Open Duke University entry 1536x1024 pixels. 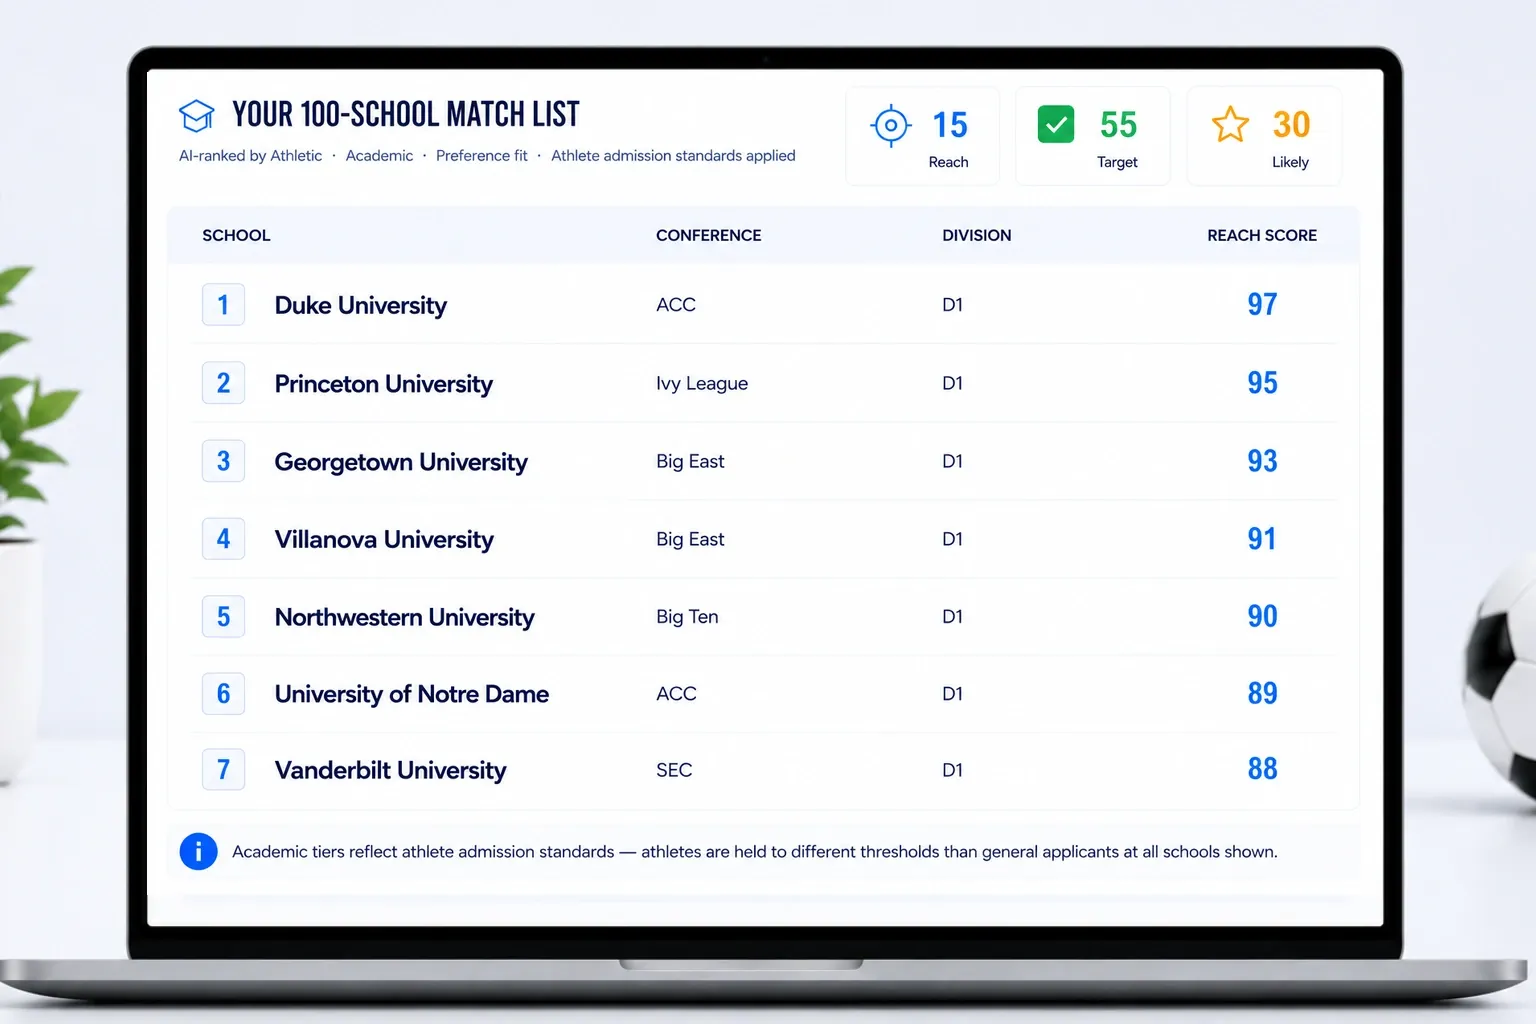pyautogui.click(x=361, y=306)
